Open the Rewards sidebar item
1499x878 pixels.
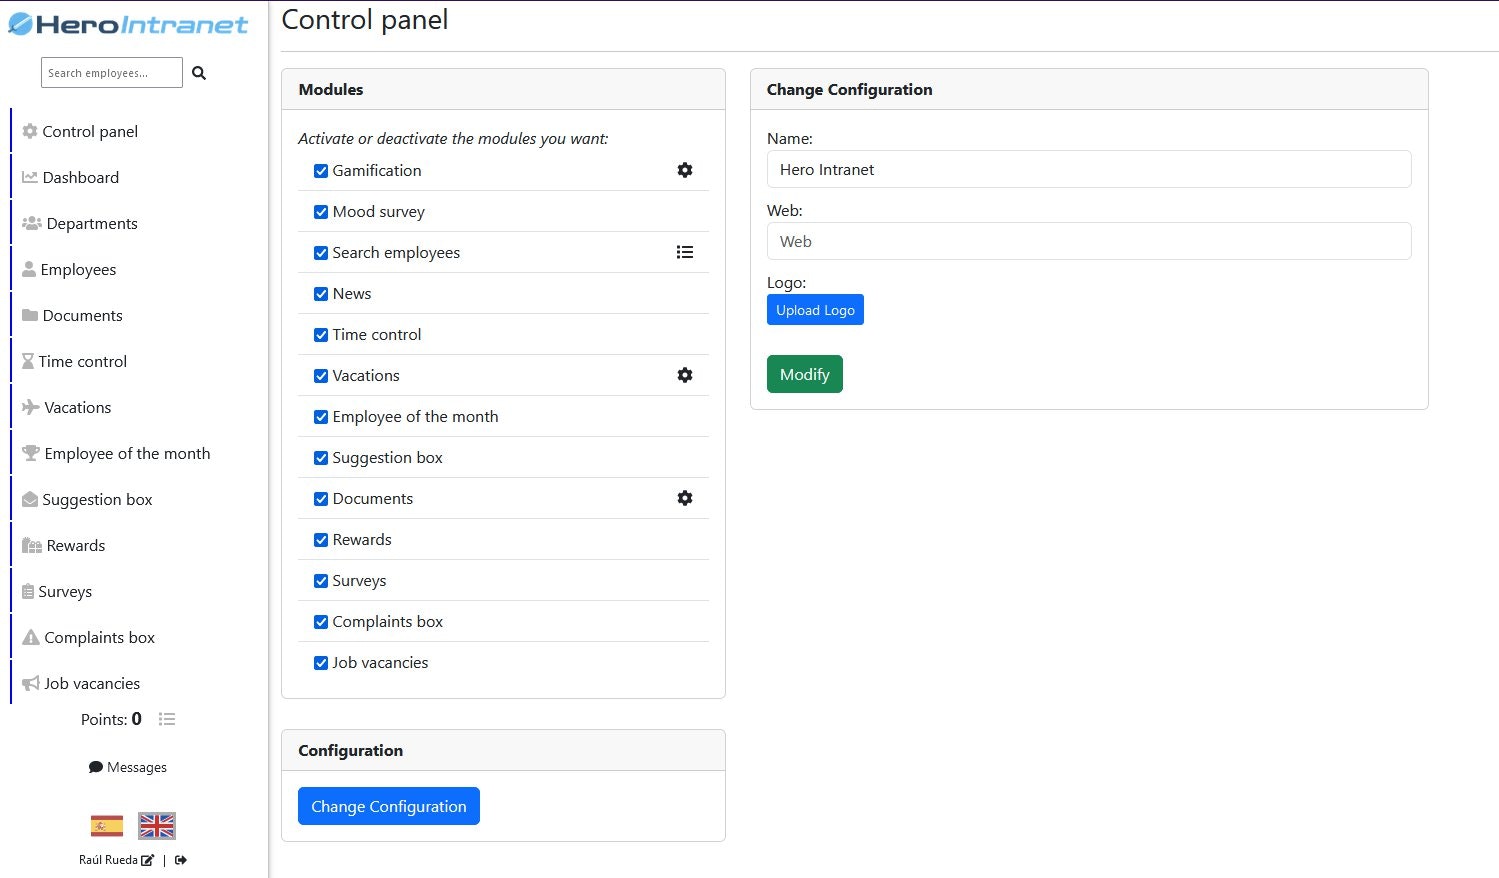[x=75, y=545]
